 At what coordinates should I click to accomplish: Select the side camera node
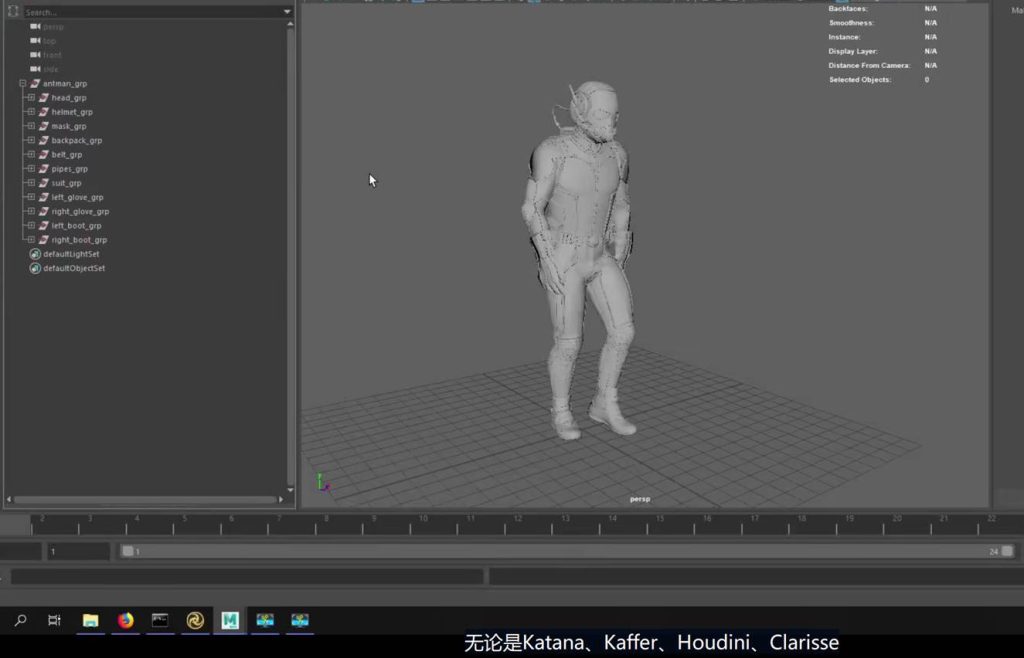[x=51, y=69]
